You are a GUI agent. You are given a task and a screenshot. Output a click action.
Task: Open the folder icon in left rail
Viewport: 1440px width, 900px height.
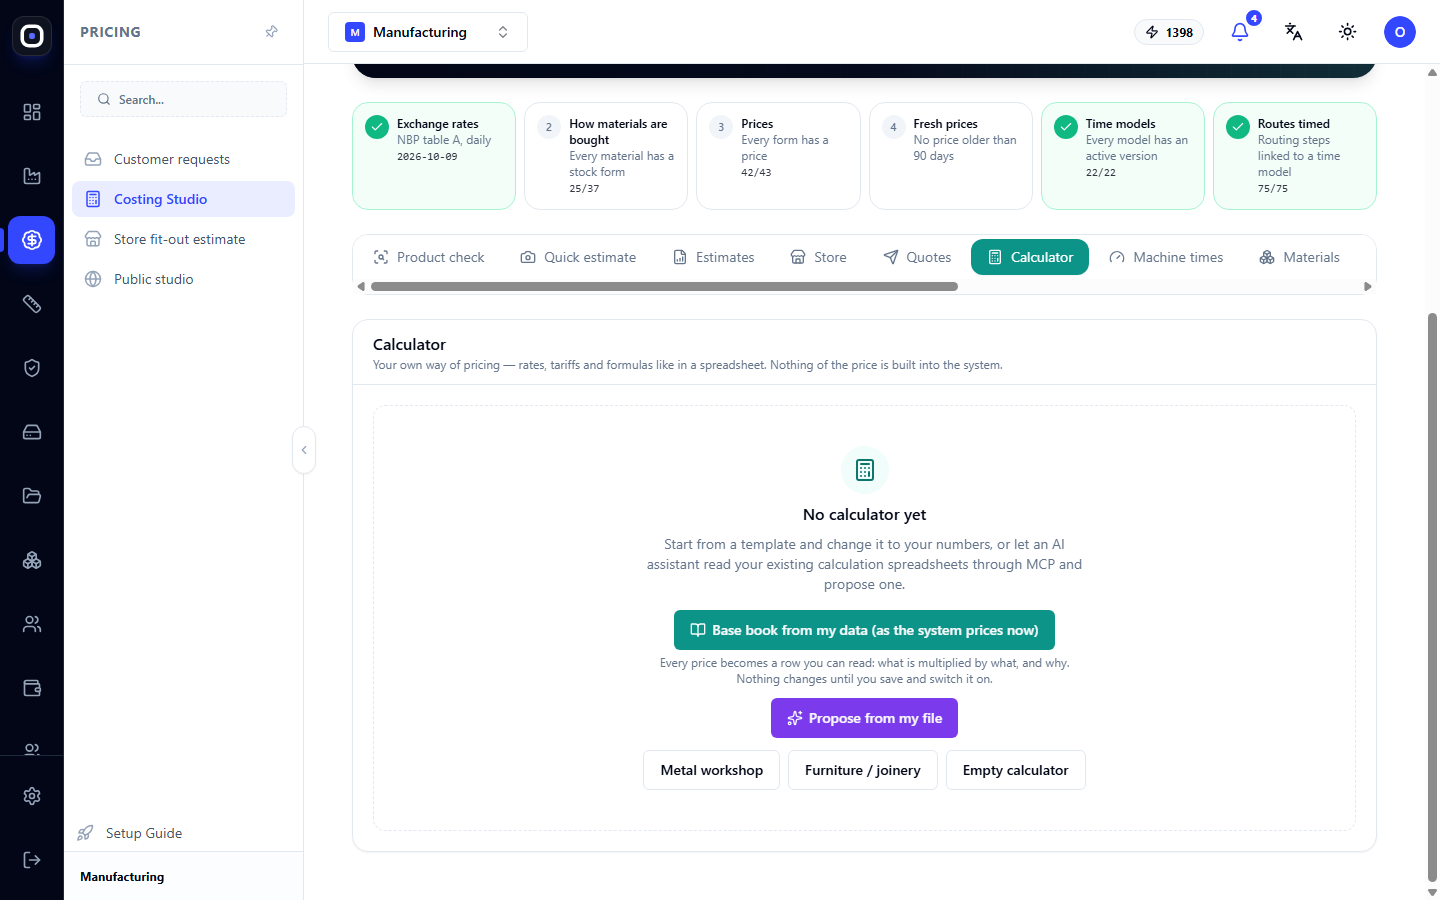click(x=32, y=496)
